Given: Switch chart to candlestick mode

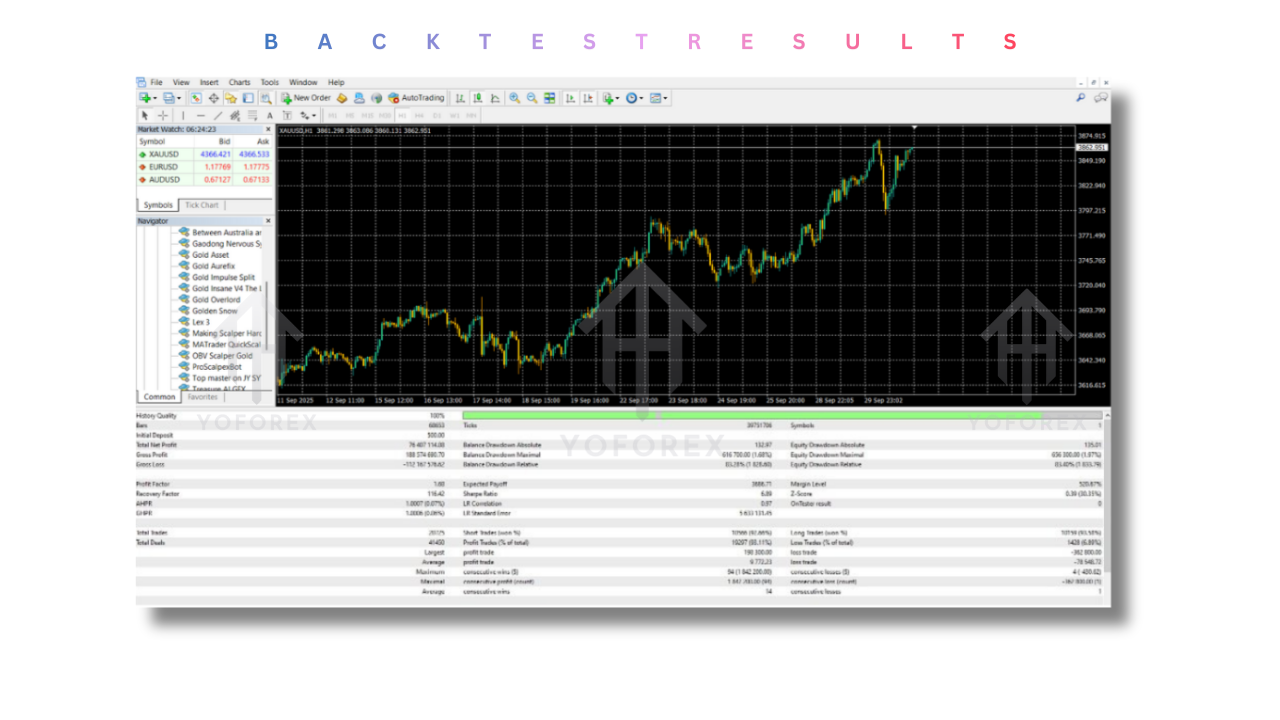Looking at the screenshot, I should [477, 98].
